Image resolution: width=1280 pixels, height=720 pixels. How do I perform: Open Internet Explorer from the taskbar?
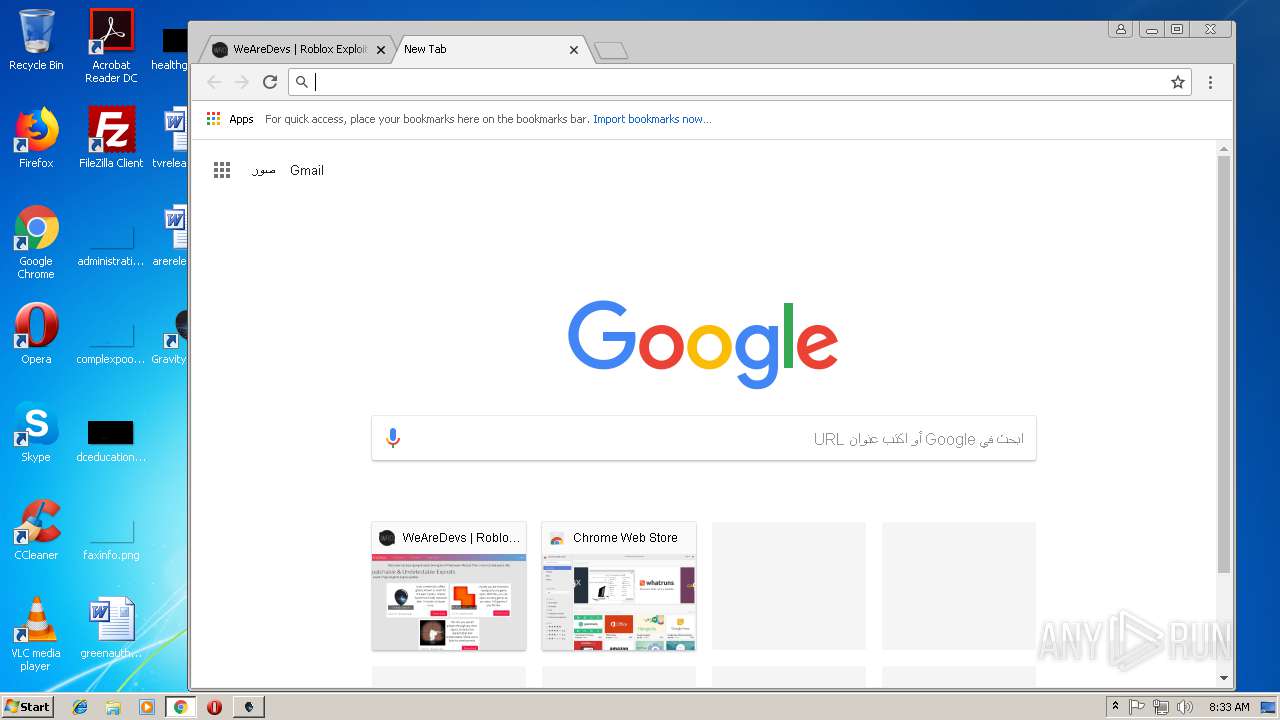tap(80, 707)
